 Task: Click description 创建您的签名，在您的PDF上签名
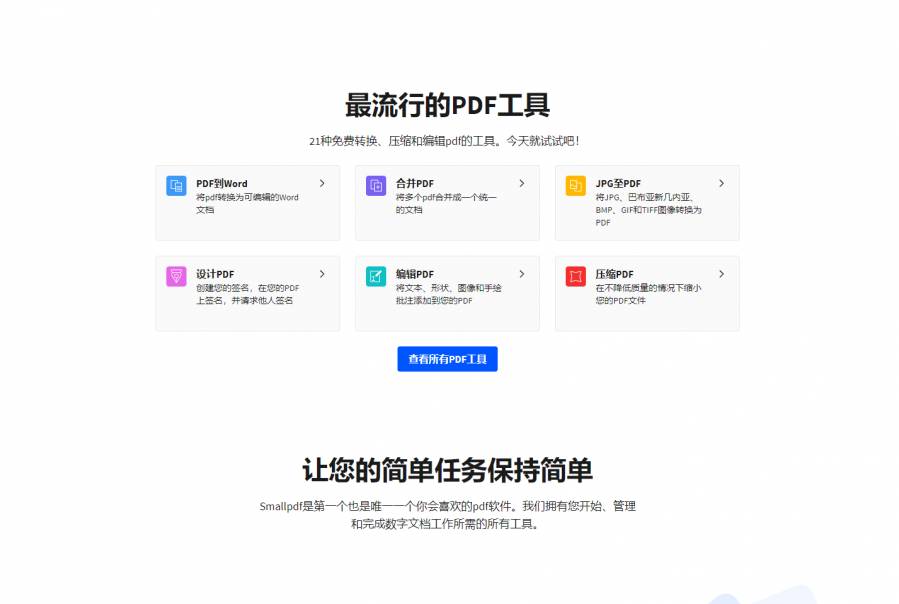(x=248, y=294)
